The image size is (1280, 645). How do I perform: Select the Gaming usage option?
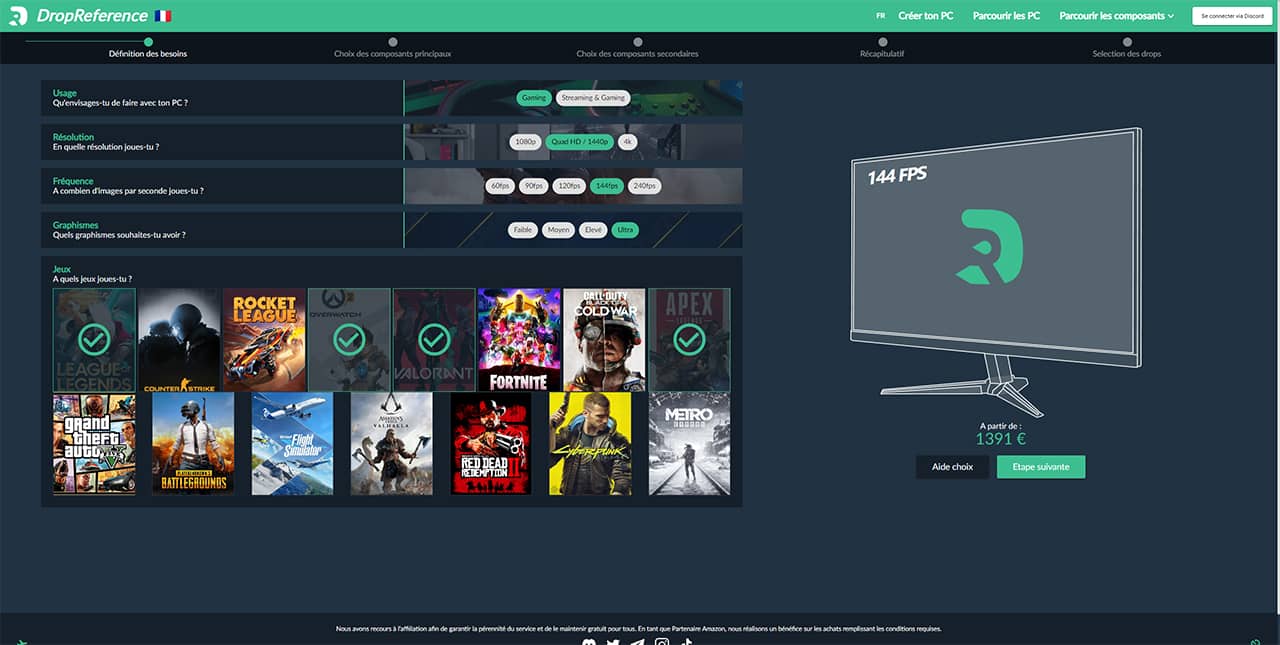534,98
